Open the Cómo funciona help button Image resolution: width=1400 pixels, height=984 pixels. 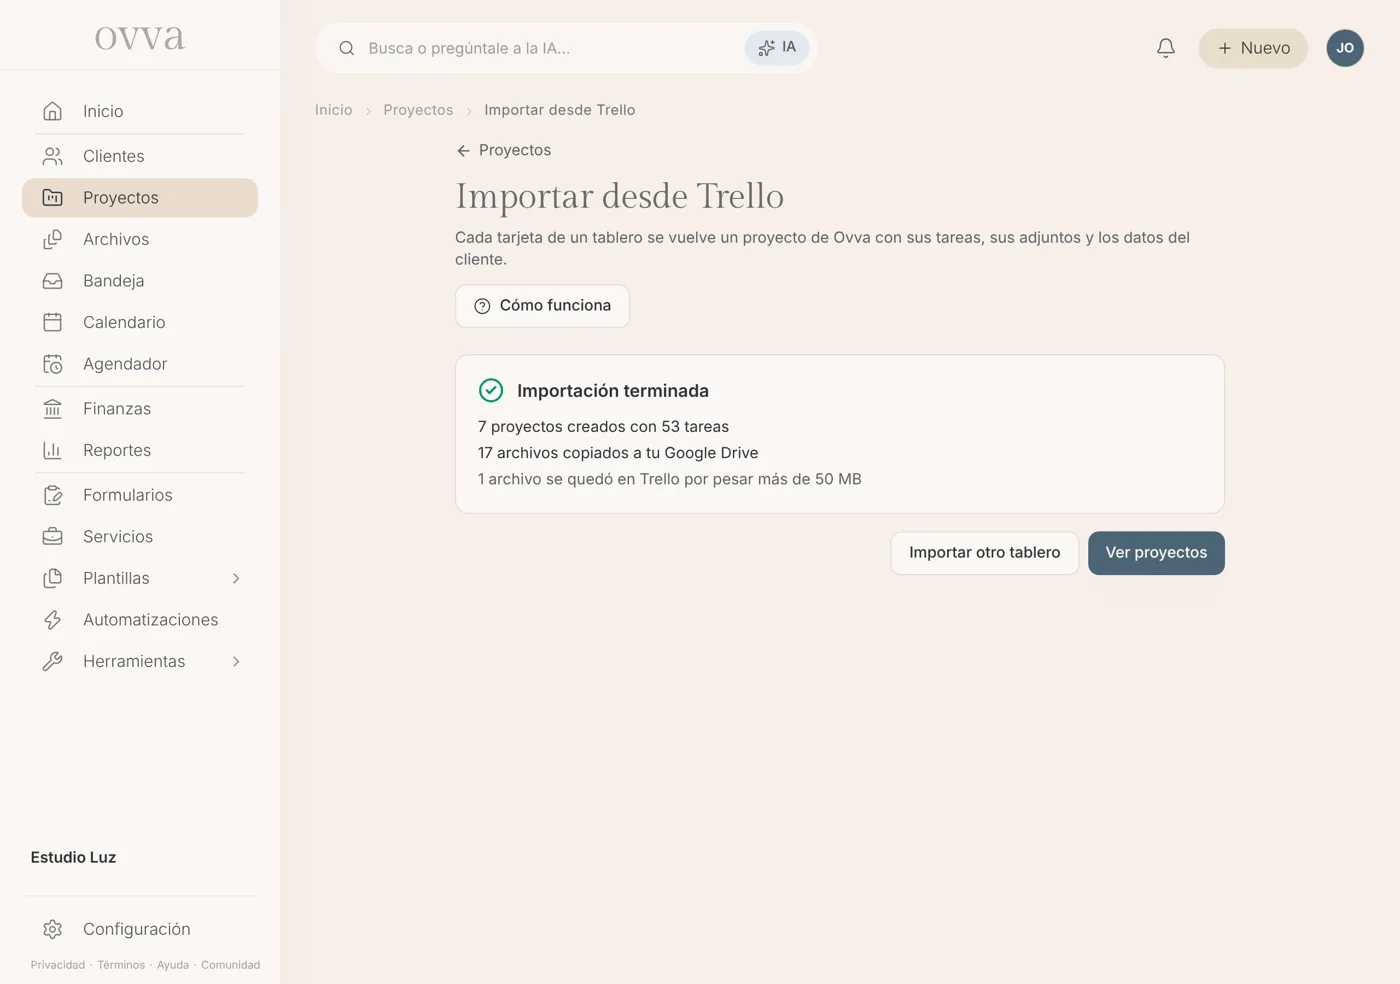(542, 306)
